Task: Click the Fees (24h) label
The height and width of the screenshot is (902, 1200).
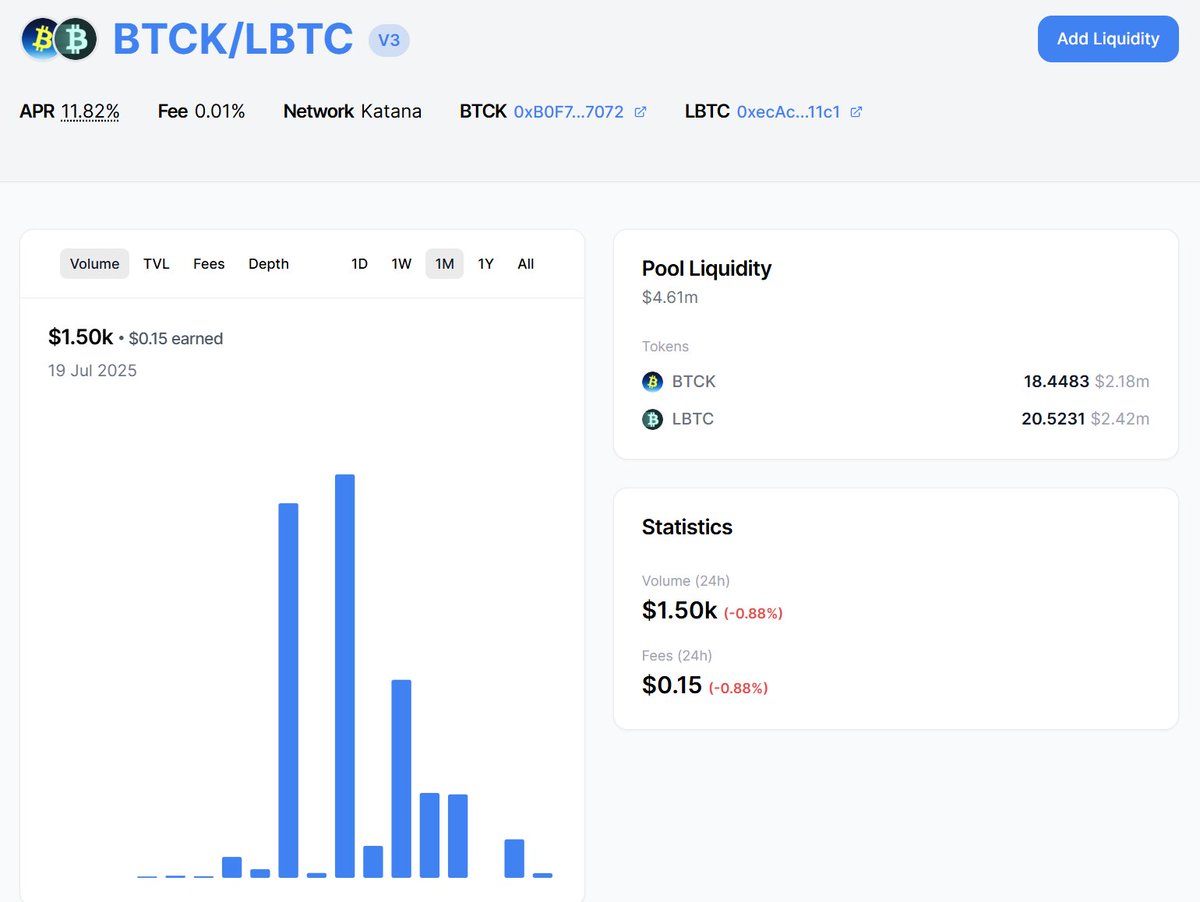Action: [x=677, y=656]
